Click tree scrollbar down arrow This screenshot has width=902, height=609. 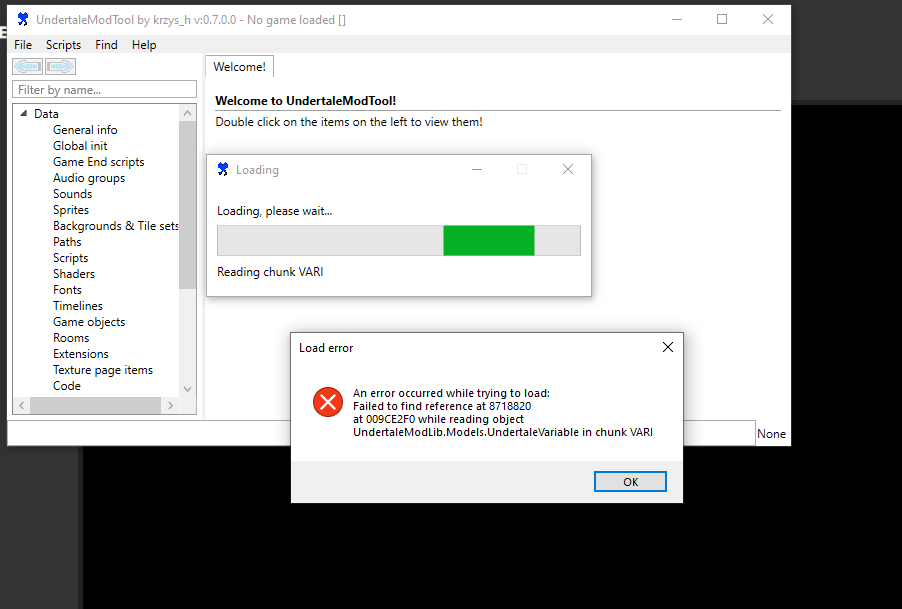(x=188, y=389)
